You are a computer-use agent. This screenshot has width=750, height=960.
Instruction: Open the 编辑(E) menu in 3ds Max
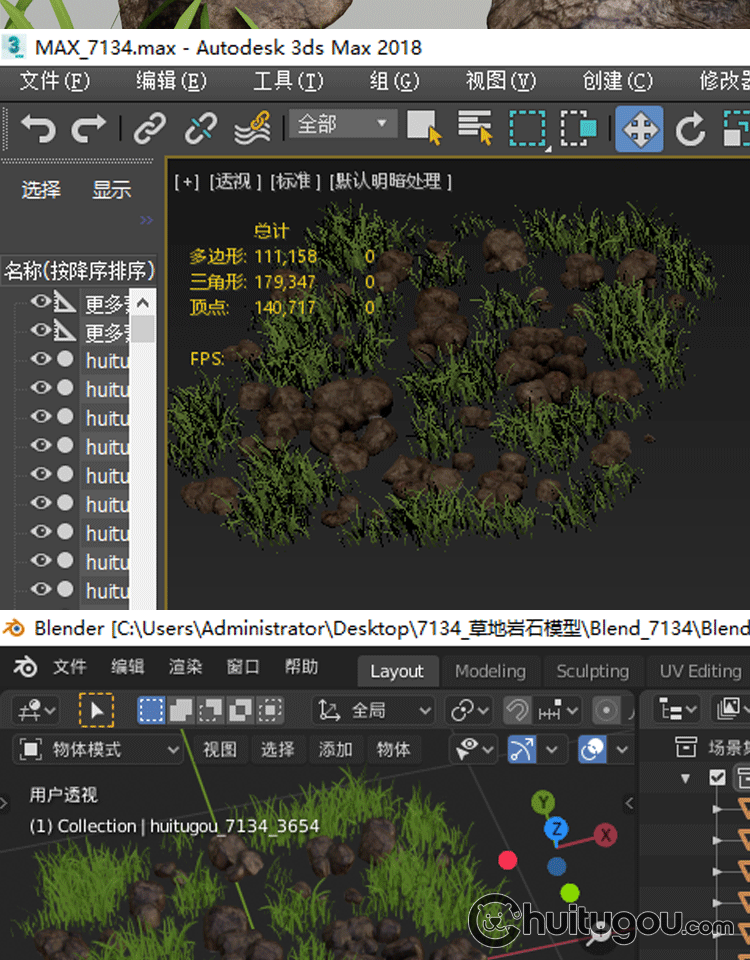coord(171,81)
